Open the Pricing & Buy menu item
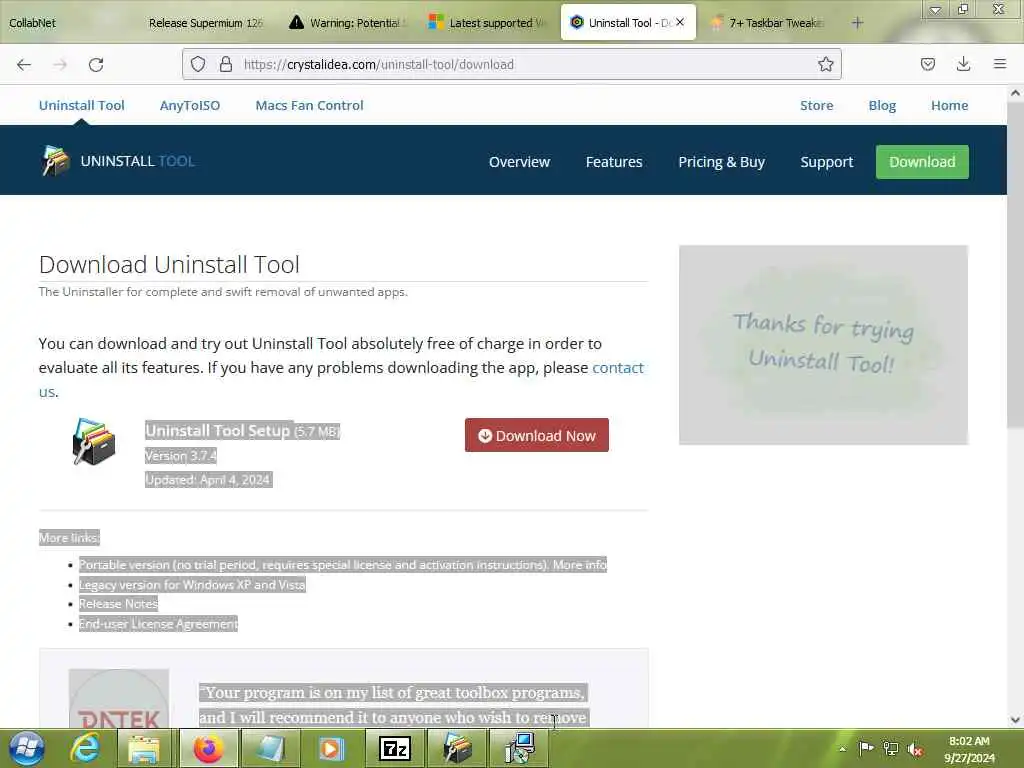1024x768 pixels. pos(722,162)
